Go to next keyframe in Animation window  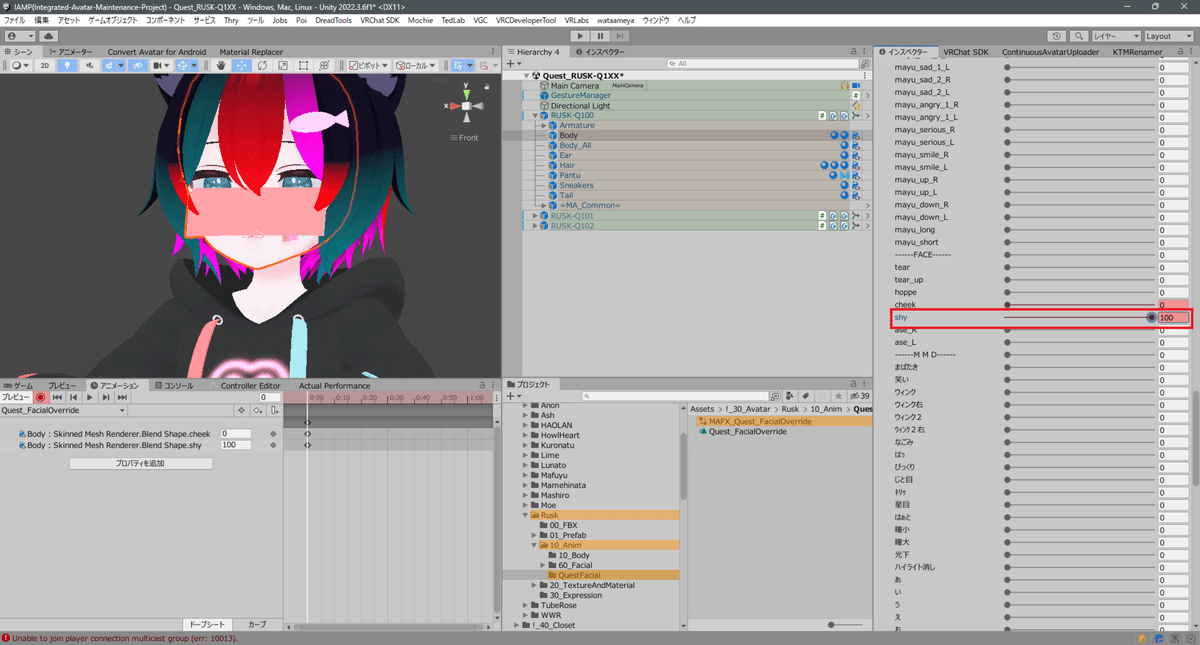[105, 397]
